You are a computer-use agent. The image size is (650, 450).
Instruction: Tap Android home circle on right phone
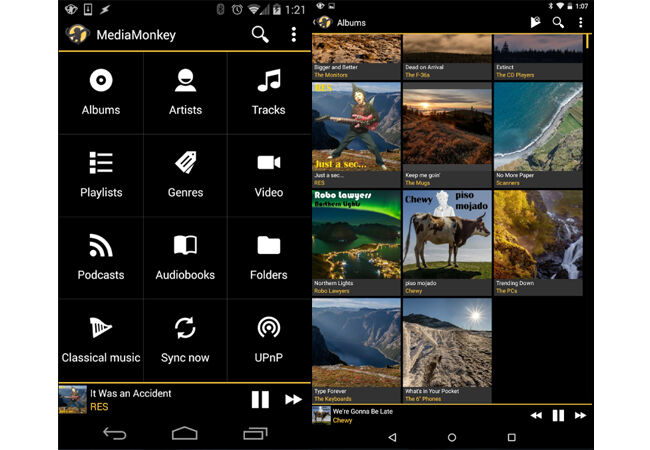pos(452,437)
